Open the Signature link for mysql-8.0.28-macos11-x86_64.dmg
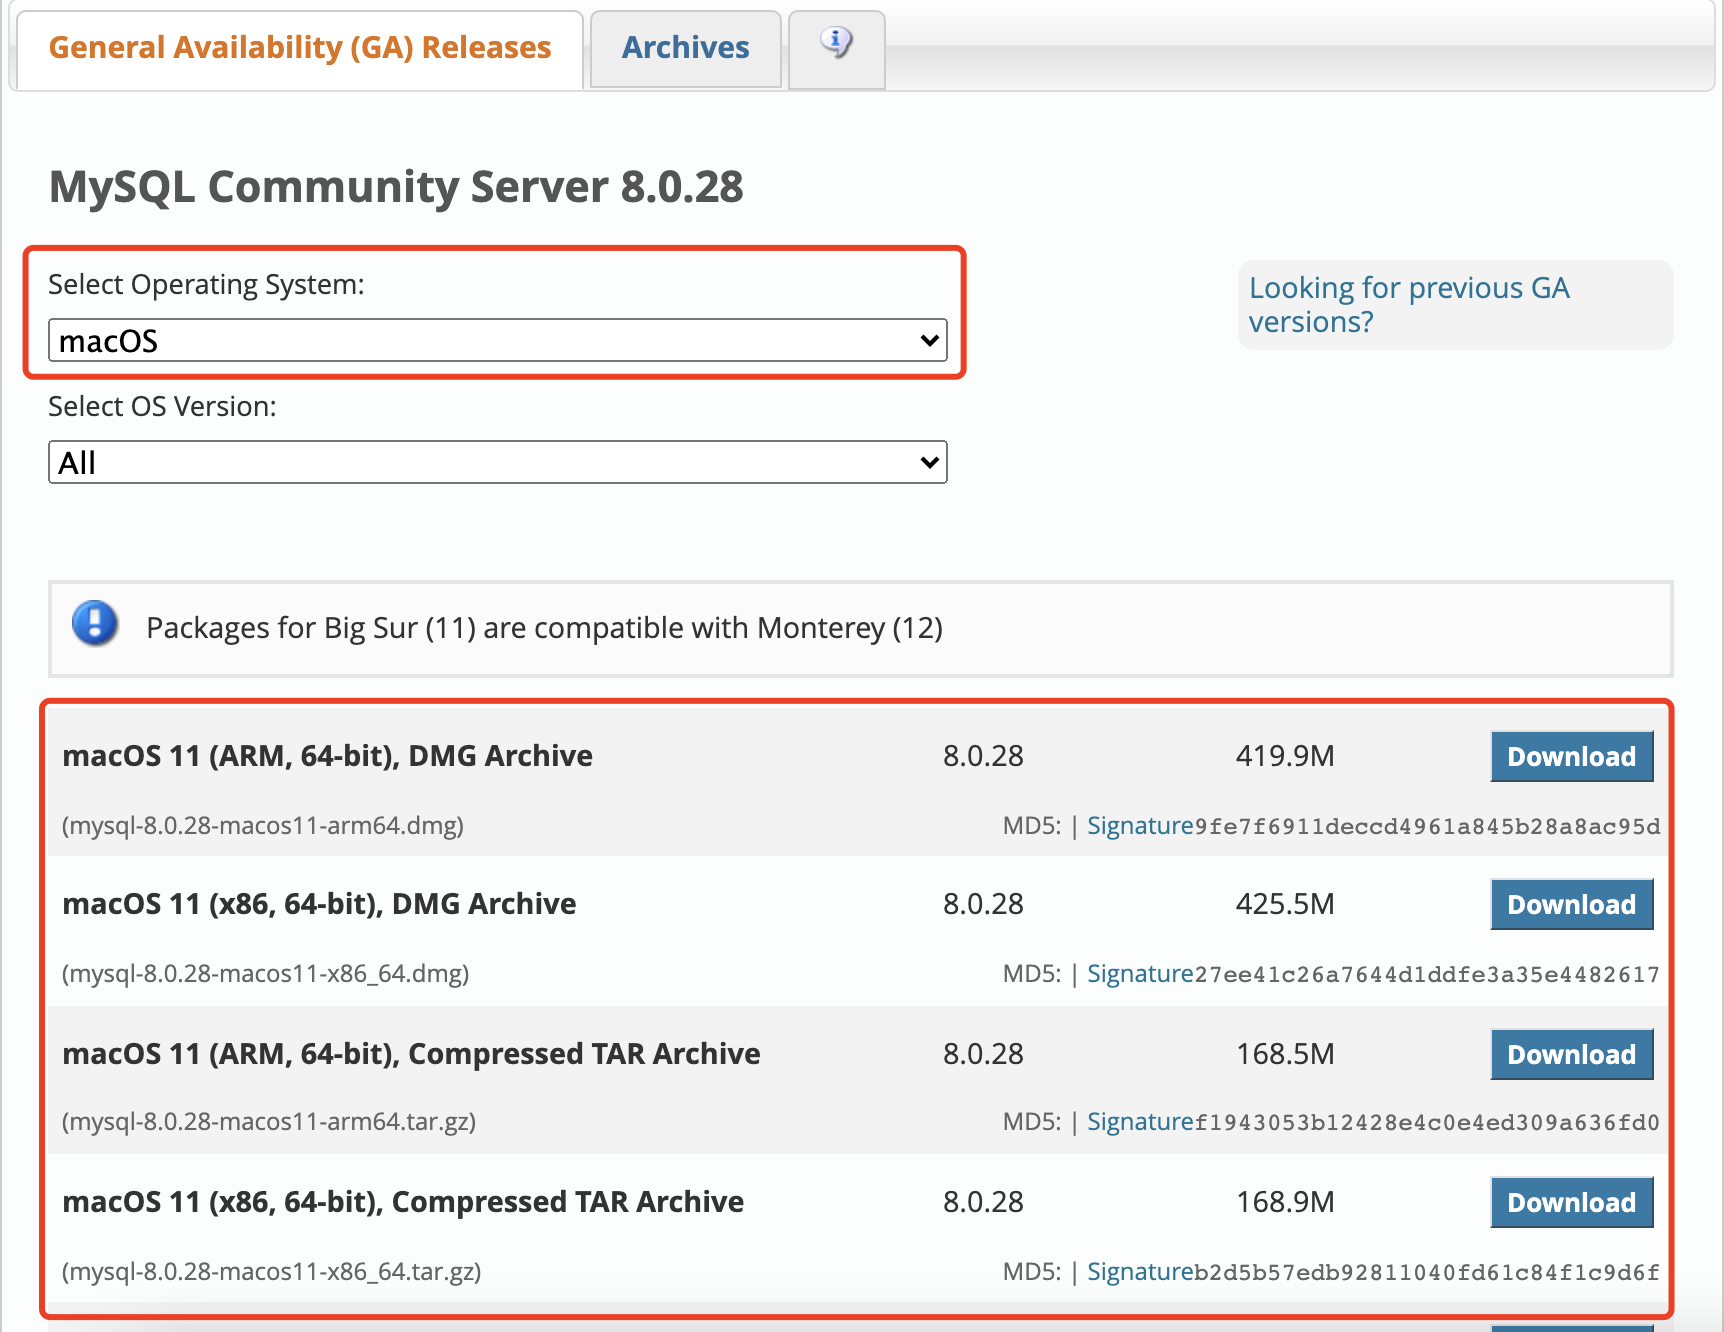The image size is (1724, 1332). [1140, 974]
